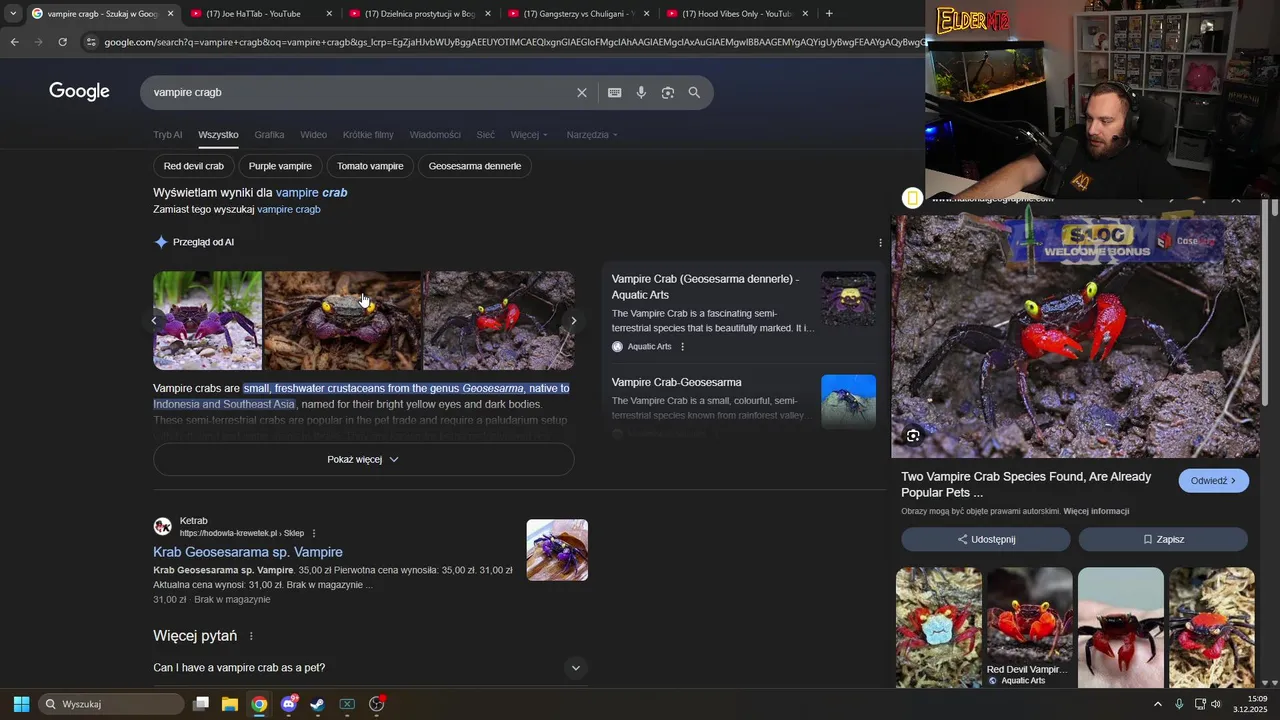The width and height of the screenshot is (1280, 720).
Task: Click Udostępnij share button
Action: tap(986, 539)
